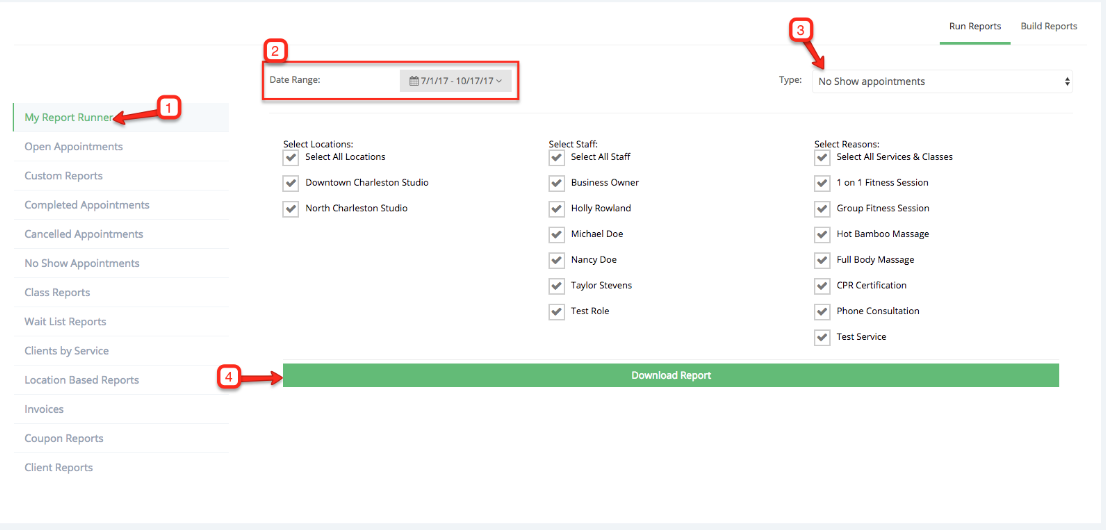The width and height of the screenshot is (1106, 530).
Task: Toggle the CPR Certification checkbox
Action: coord(822,286)
